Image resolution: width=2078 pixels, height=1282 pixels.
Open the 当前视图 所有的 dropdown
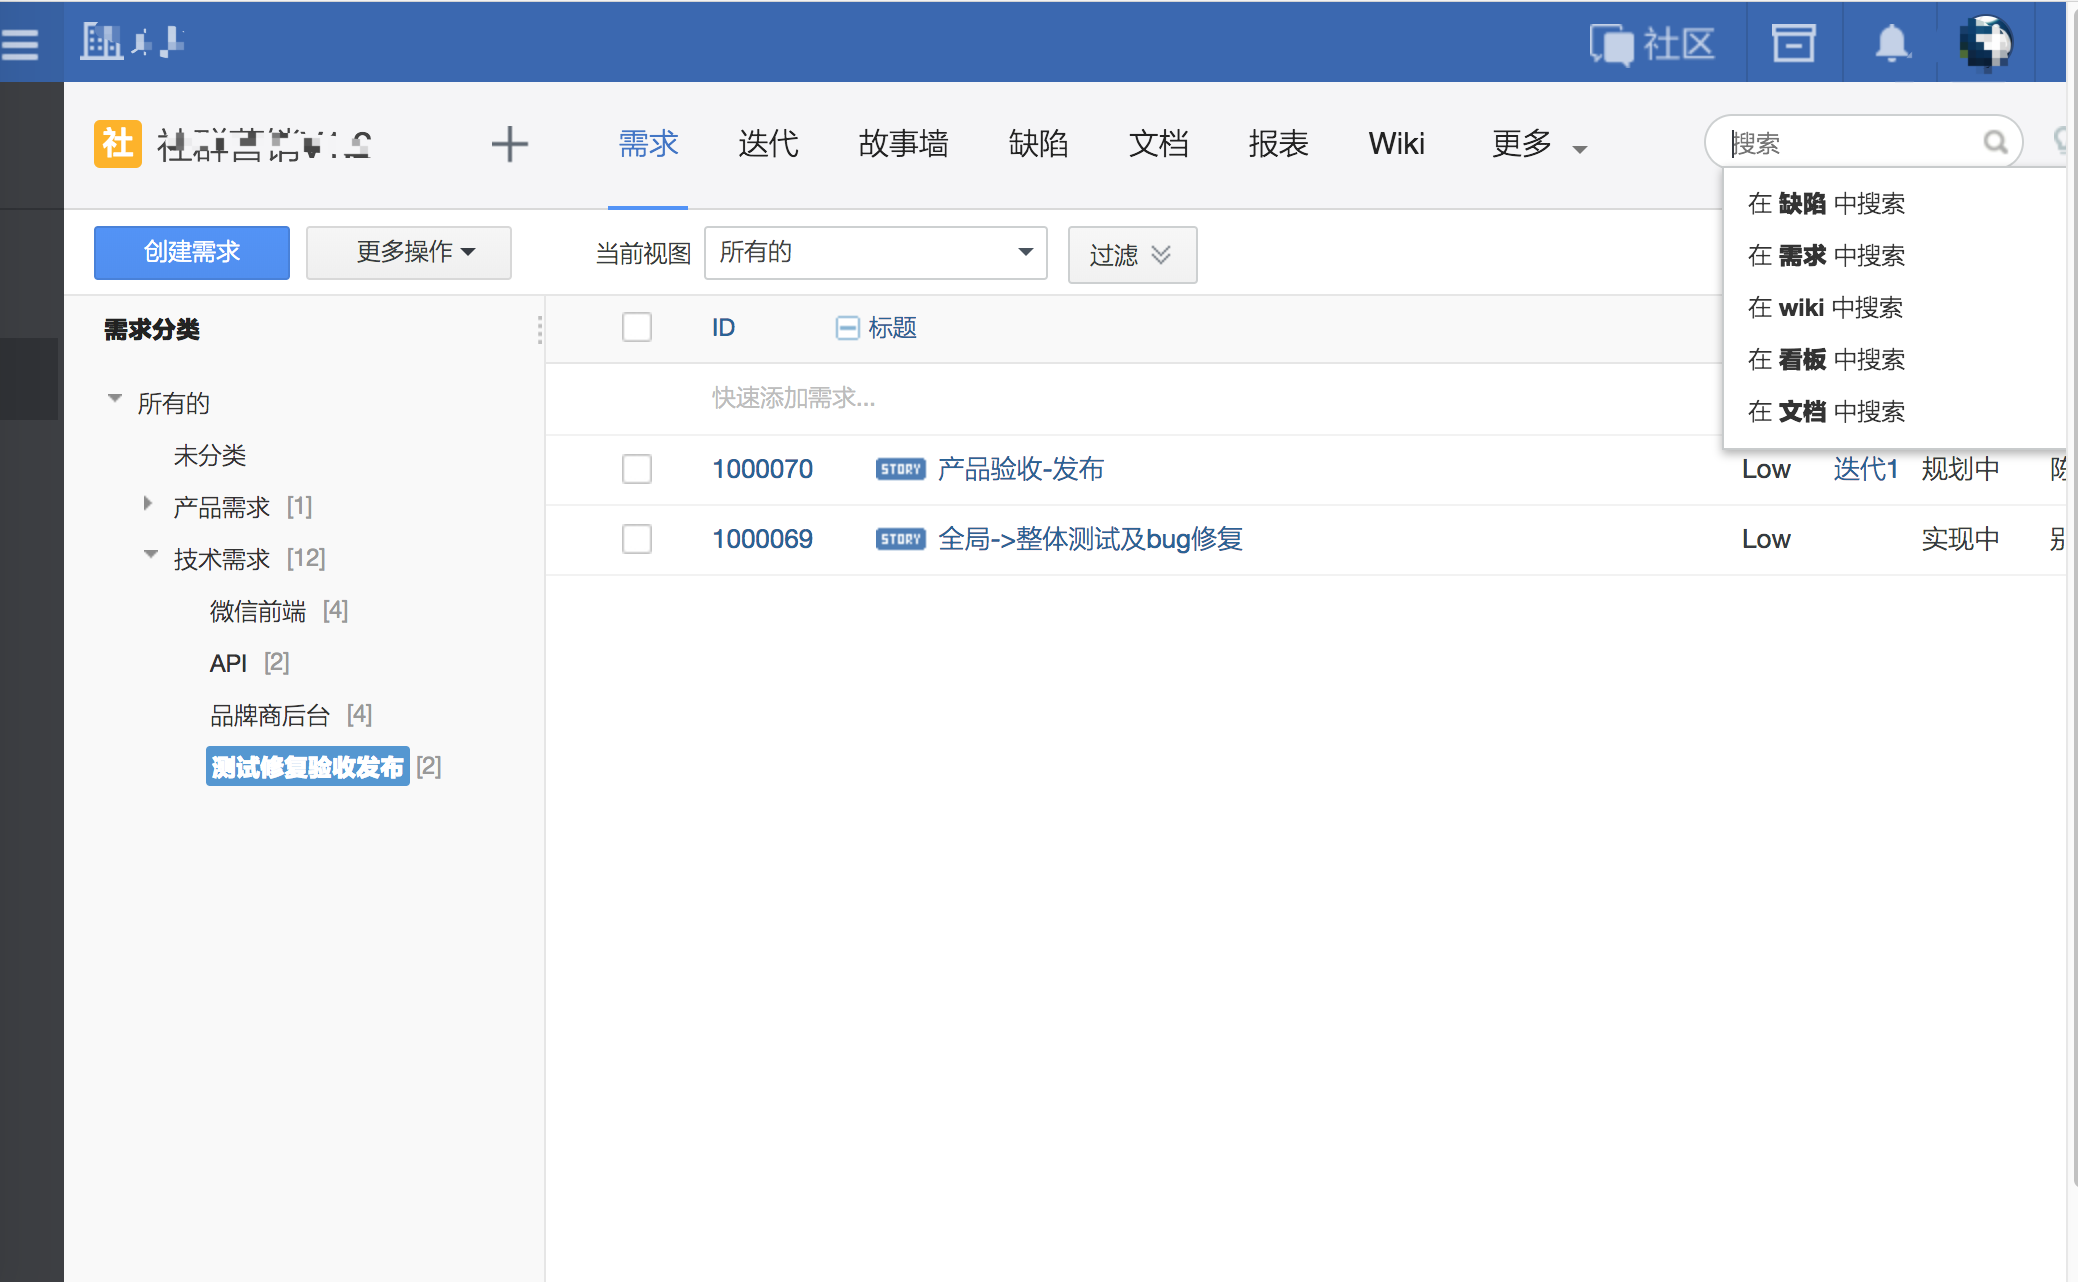[875, 252]
